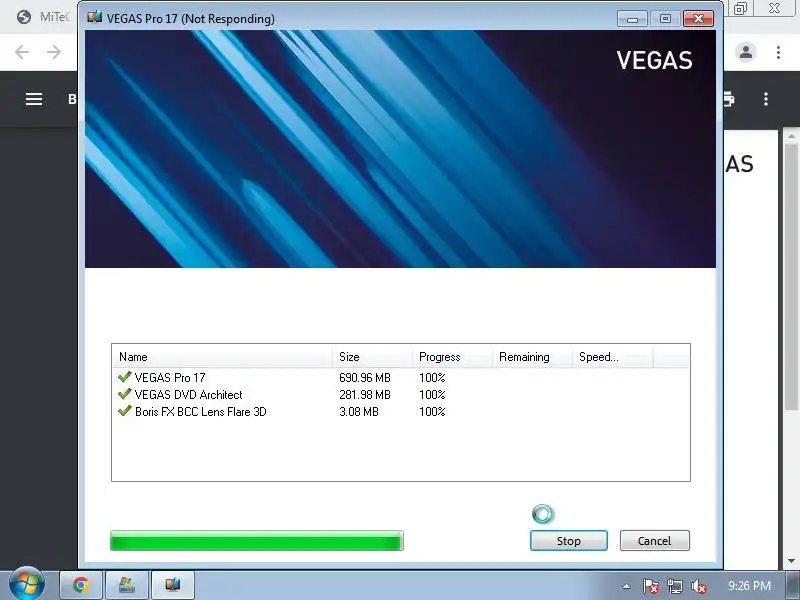Click the 281.98 MB size value

(365, 394)
